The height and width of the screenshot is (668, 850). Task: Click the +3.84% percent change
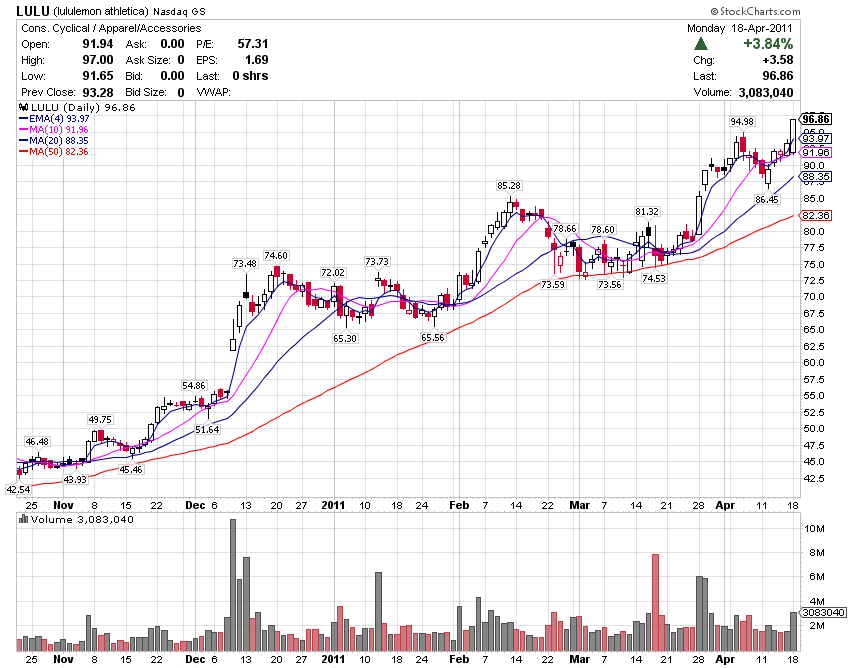point(768,43)
